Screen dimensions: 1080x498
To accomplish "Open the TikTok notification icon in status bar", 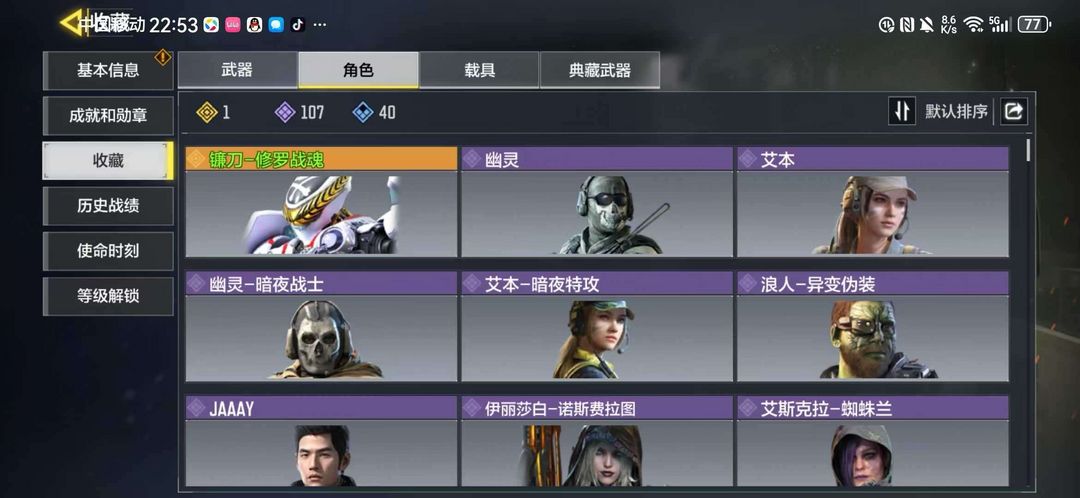I will (x=298, y=25).
